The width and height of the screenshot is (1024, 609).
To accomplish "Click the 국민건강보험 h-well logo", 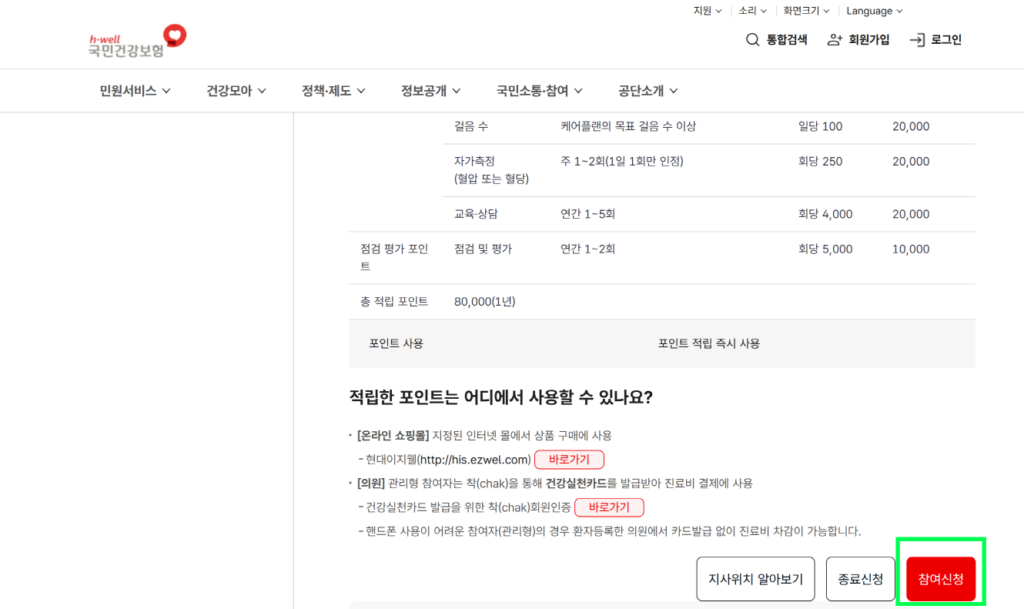I will (x=136, y=42).
